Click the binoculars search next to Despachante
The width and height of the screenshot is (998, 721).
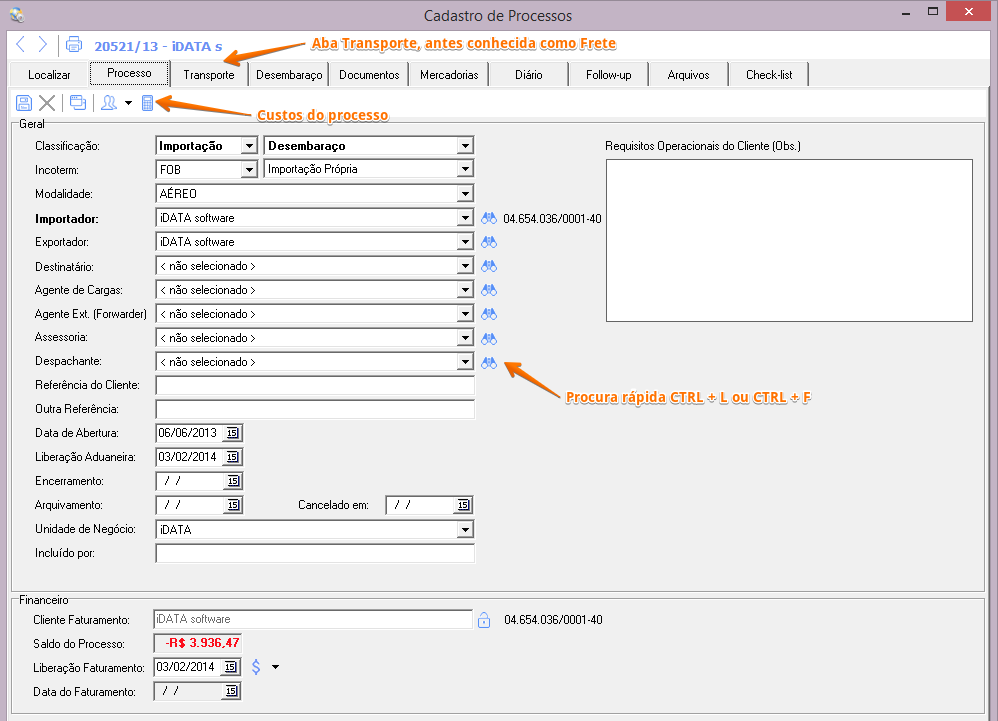[489, 363]
